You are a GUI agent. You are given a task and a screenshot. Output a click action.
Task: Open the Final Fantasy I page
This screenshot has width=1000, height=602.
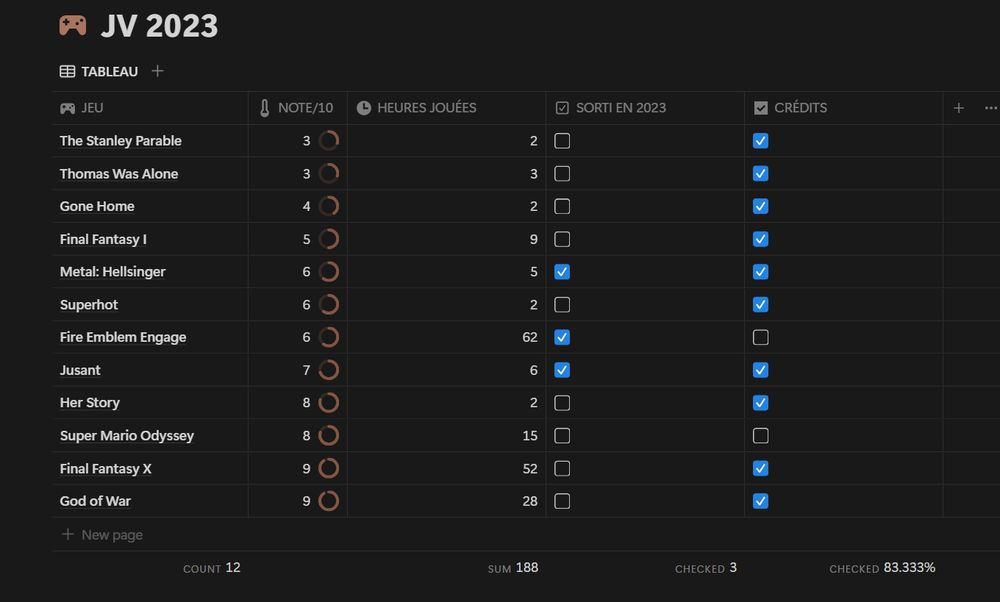[103, 239]
